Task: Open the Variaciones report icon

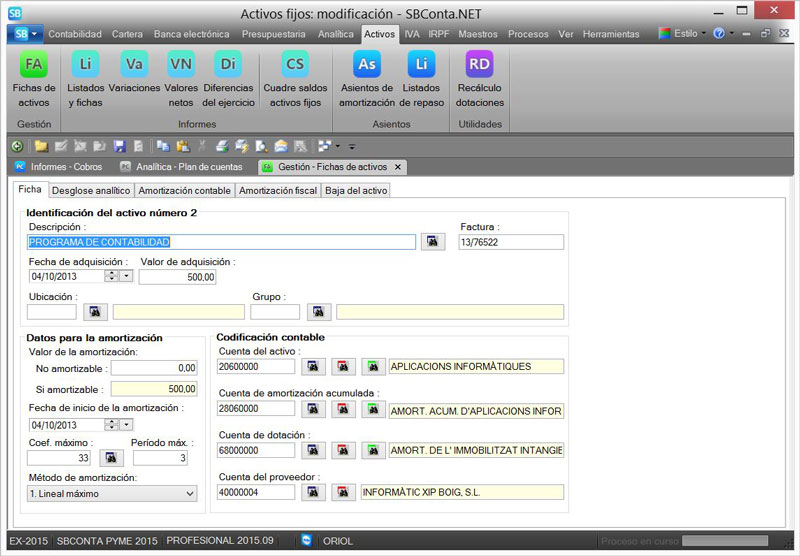Action: 134,66
